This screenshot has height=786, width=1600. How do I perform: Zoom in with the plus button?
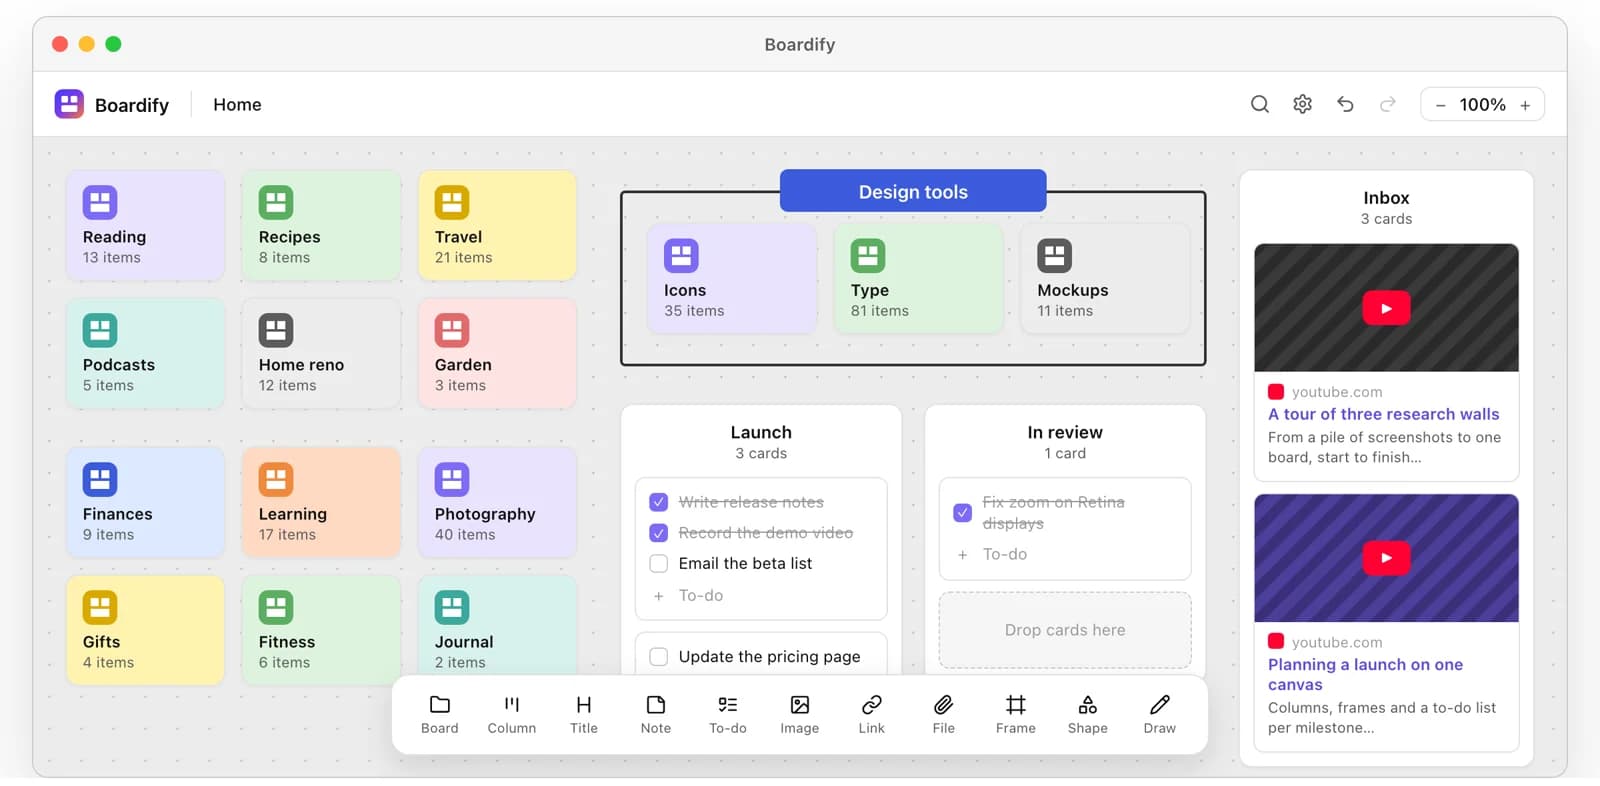pyautogui.click(x=1525, y=105)
